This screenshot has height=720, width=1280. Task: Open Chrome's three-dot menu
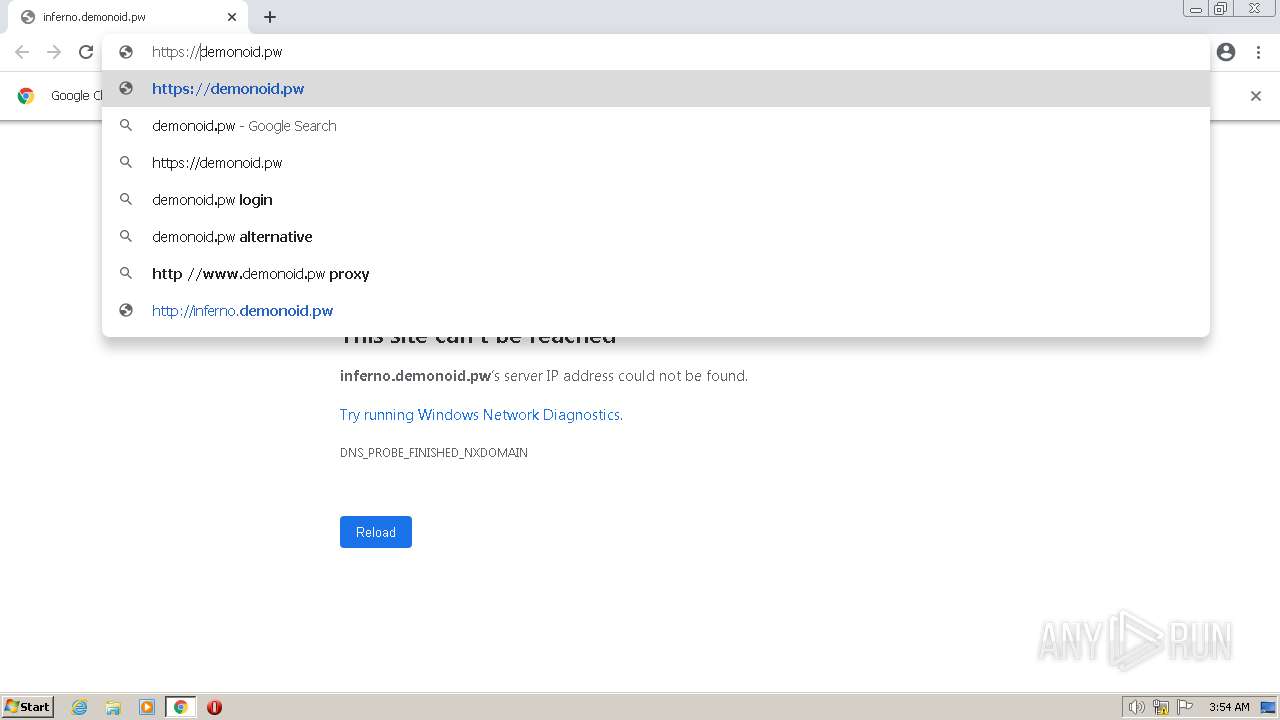pos(1258,52)
